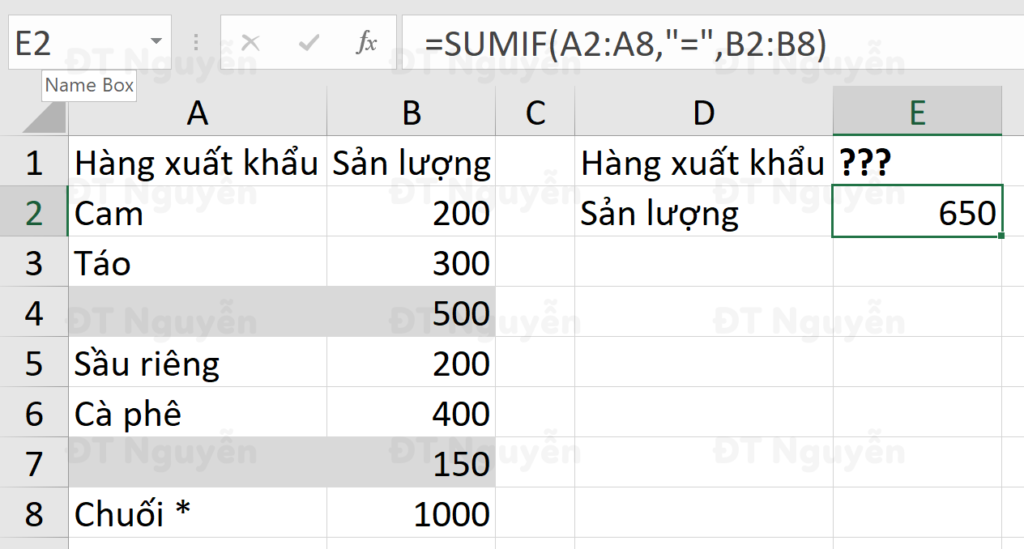Select column C header
1024x549 pixels.
point(535,113)
